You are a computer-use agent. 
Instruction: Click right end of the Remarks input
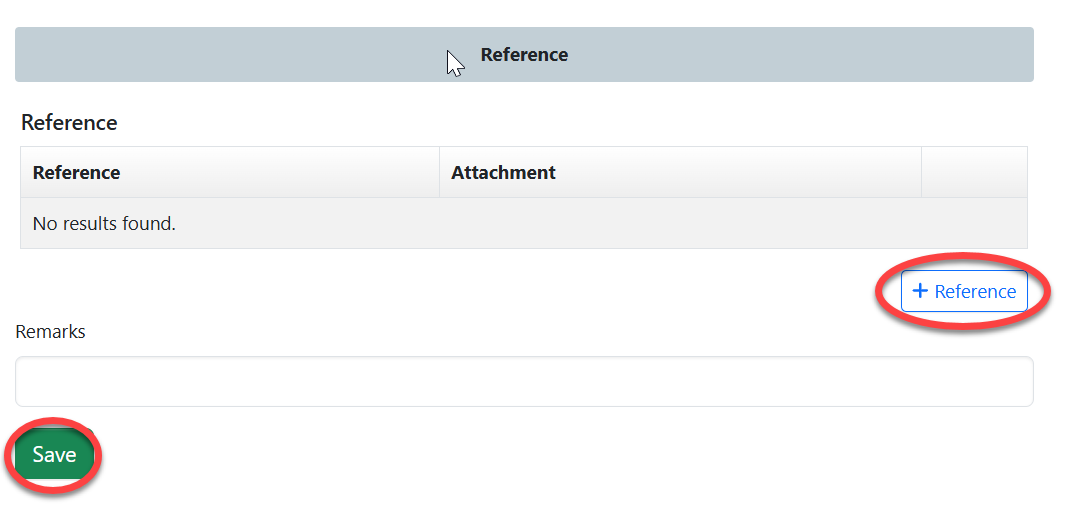click(x=1018, y=381)
